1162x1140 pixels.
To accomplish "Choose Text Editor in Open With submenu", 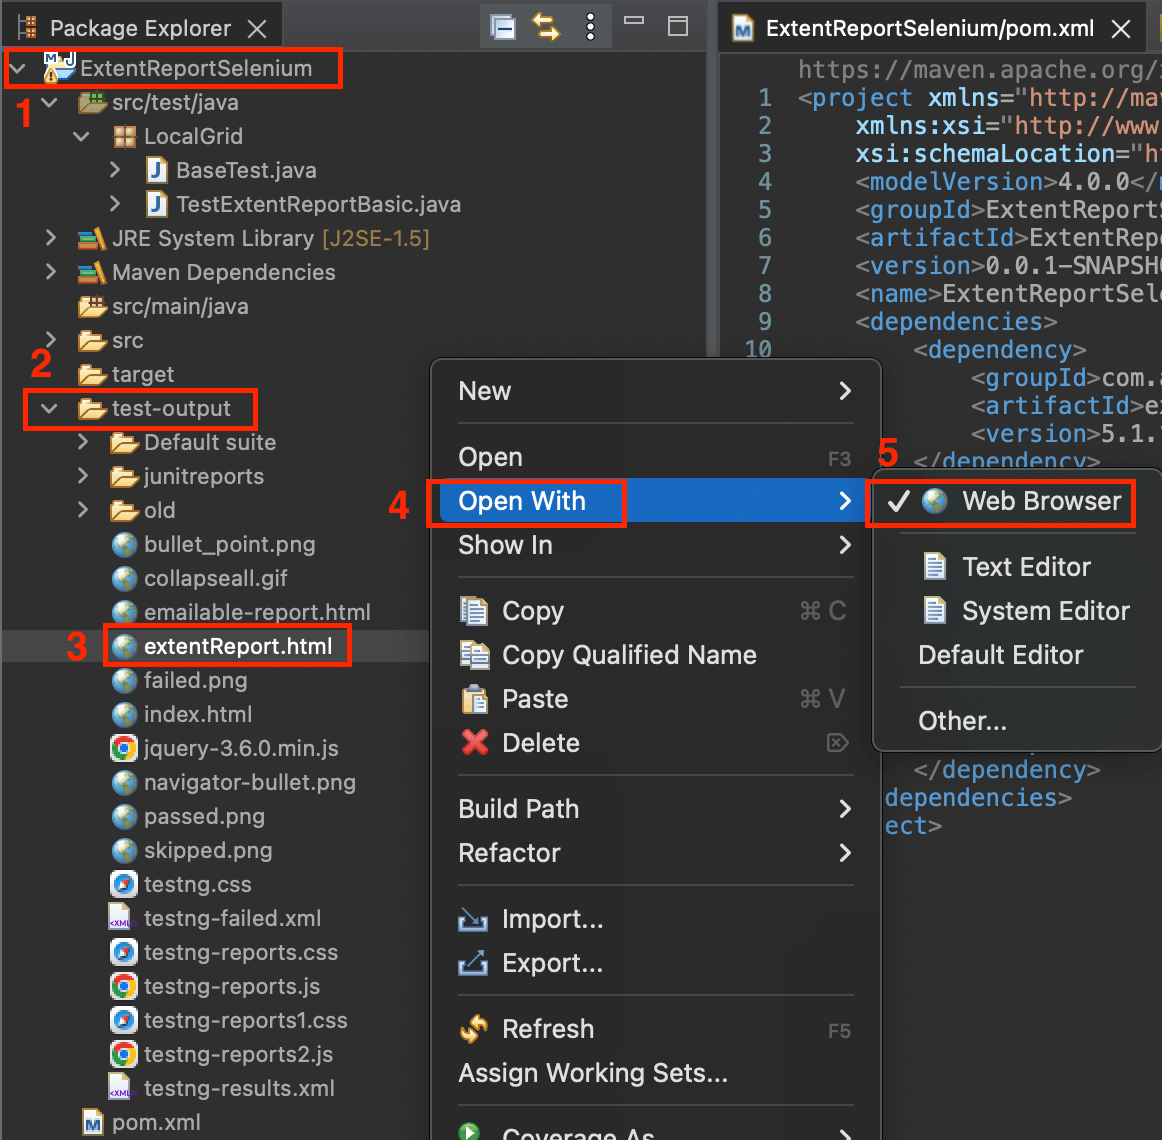I will [1026, 567].
